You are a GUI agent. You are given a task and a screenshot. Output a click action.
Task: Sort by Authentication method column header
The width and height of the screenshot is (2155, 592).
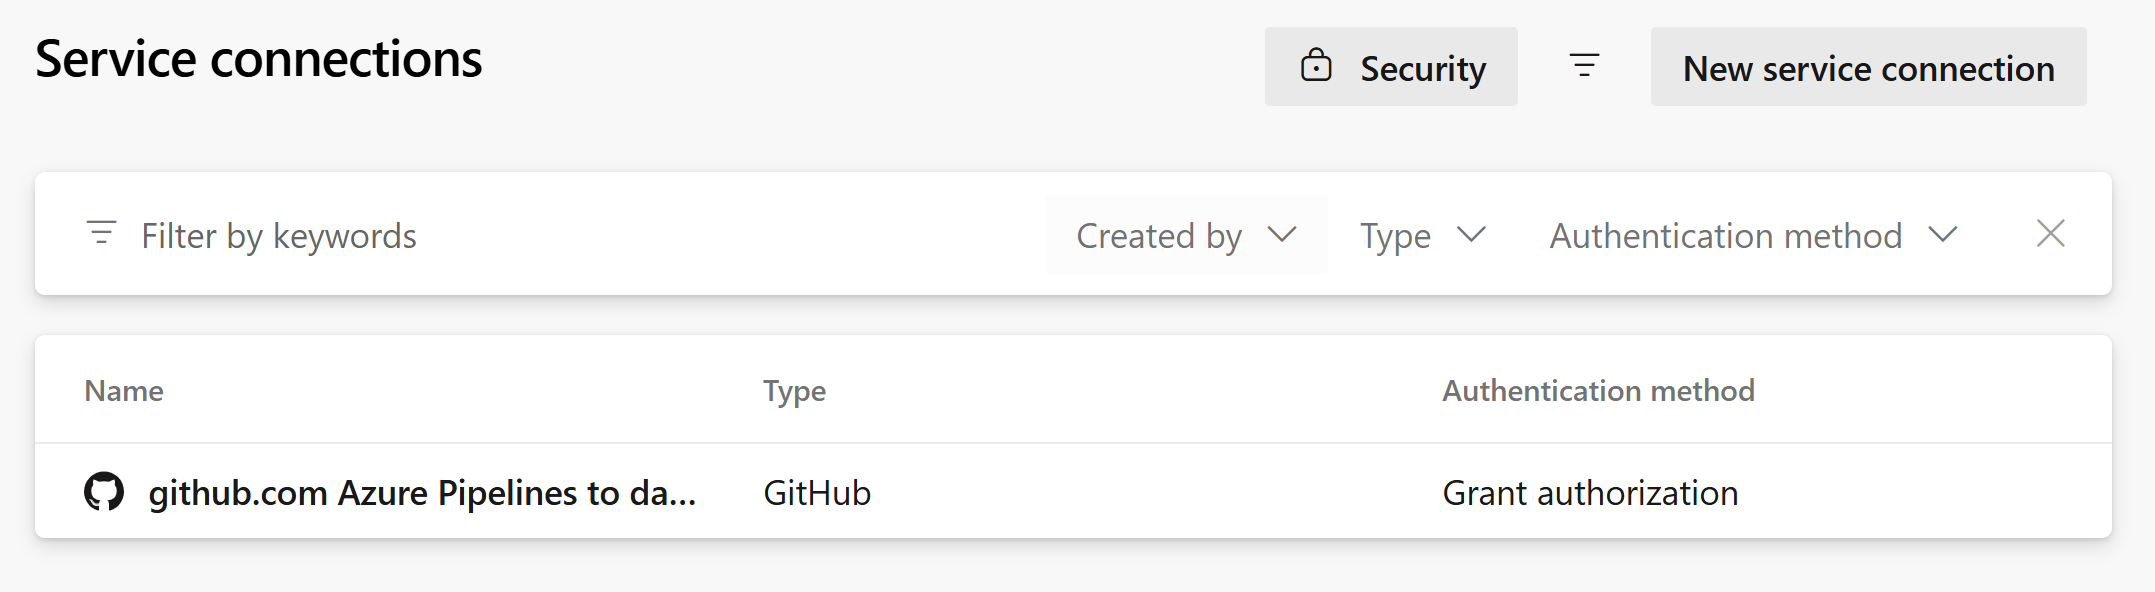click(1598, 390)
